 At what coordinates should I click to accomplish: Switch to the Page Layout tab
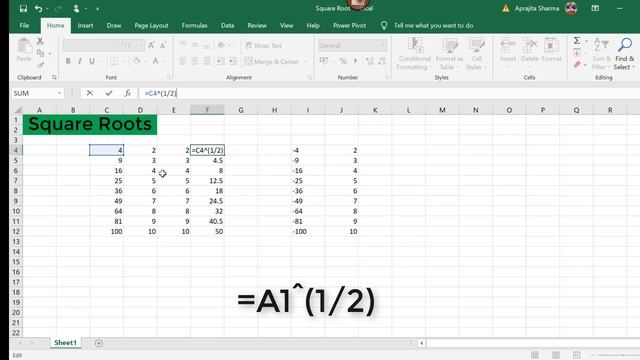[x=151, y=25]
